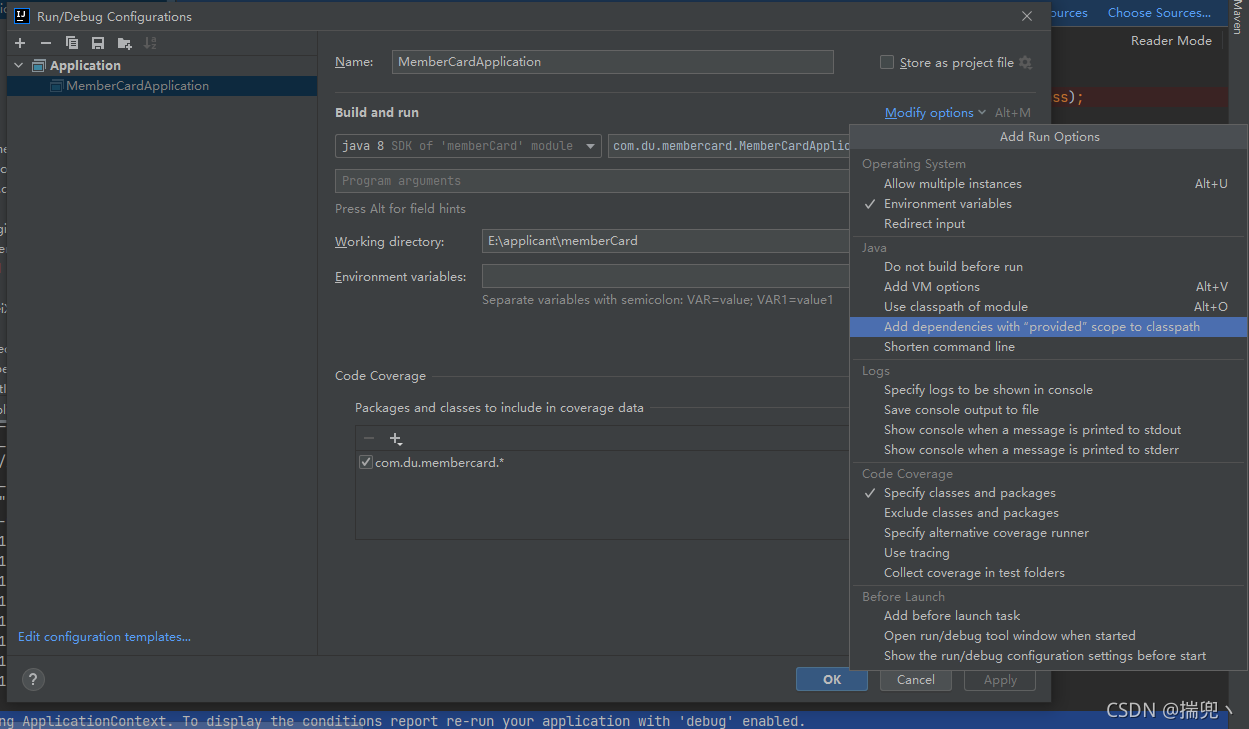The image size is (1249, 729).
Task: Apply the configuration changes
Action: pos(999,679)
